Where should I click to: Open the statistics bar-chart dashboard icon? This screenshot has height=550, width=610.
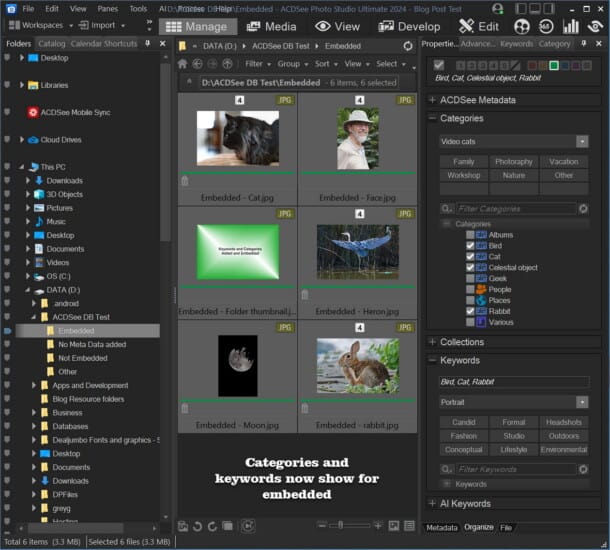573,27
